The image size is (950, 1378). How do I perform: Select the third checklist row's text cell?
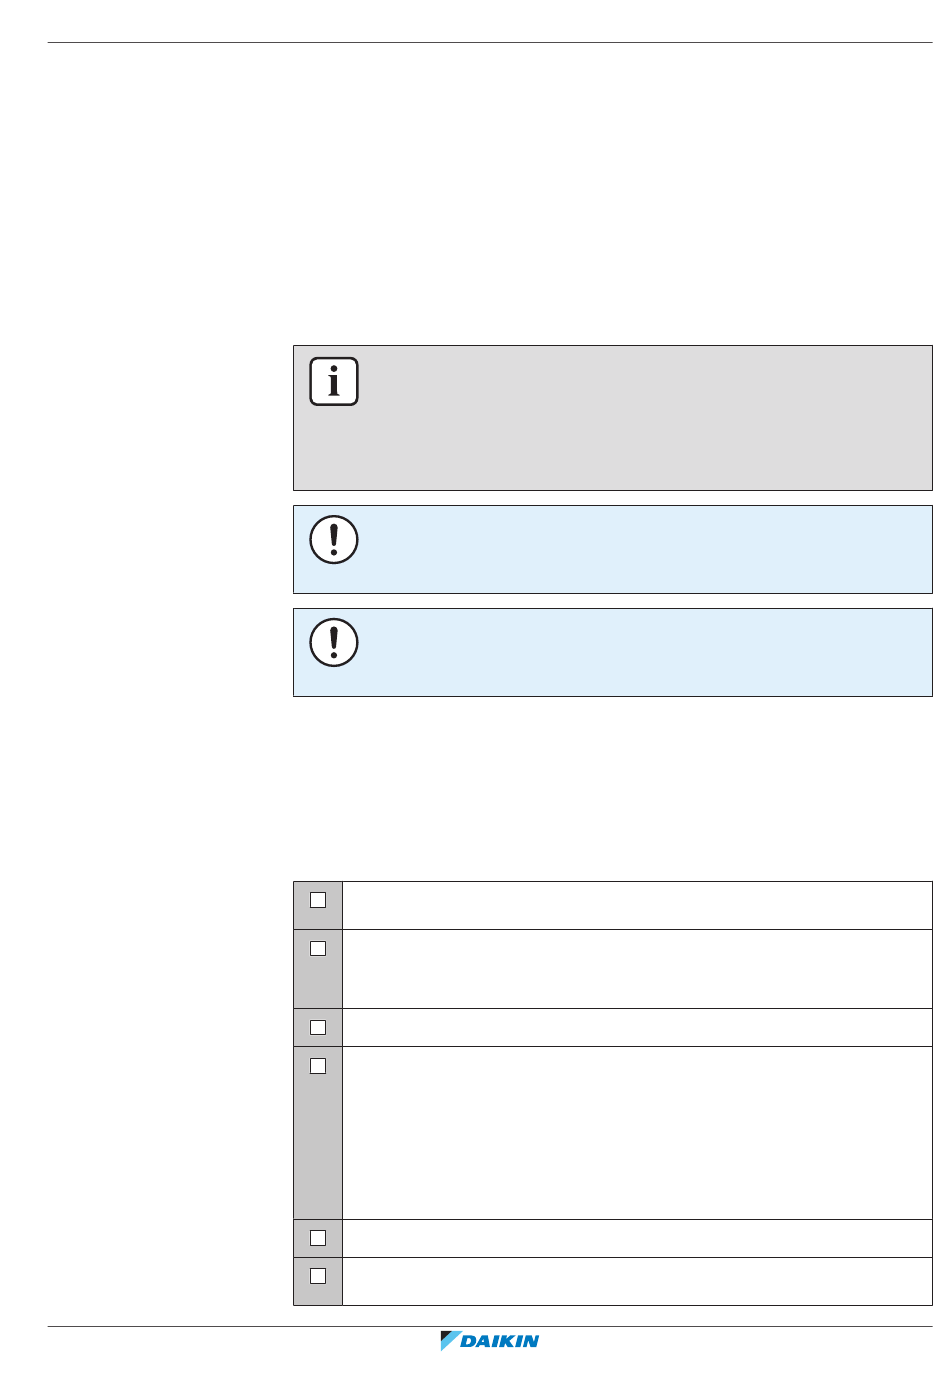(x=637, y=1027)
